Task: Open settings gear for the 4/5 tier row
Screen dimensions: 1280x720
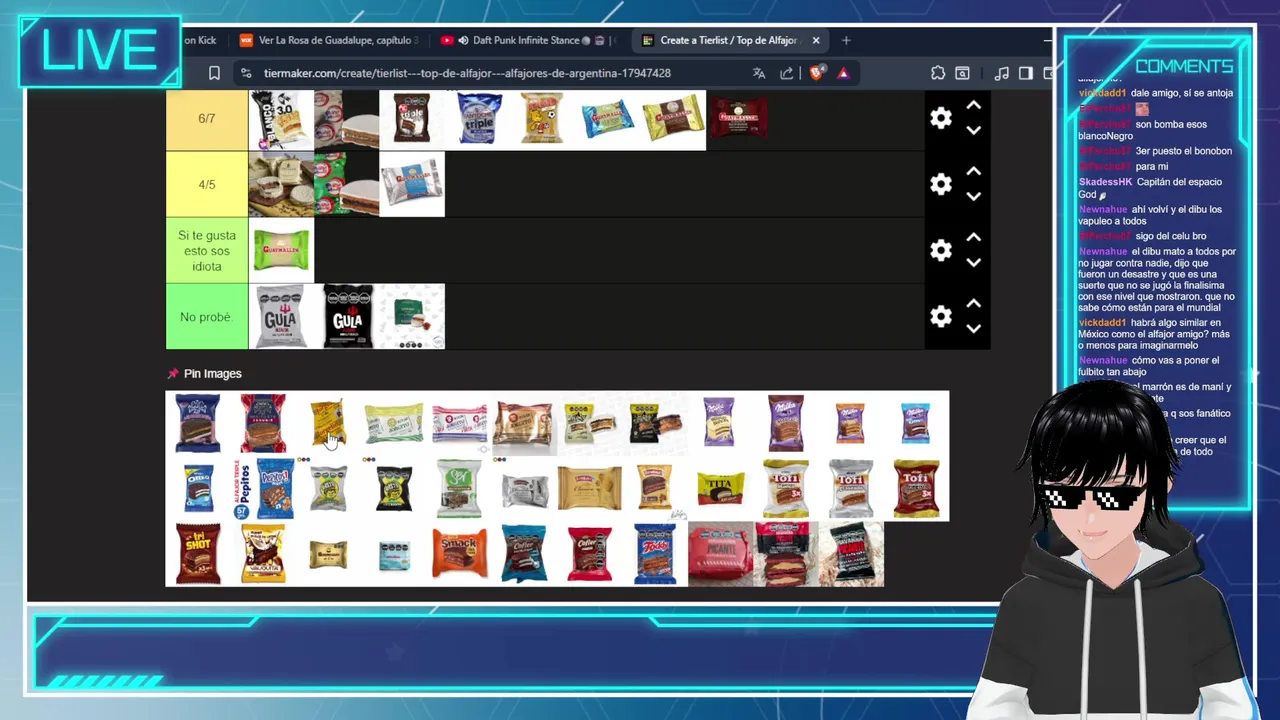Action: (x=941, y=184)
